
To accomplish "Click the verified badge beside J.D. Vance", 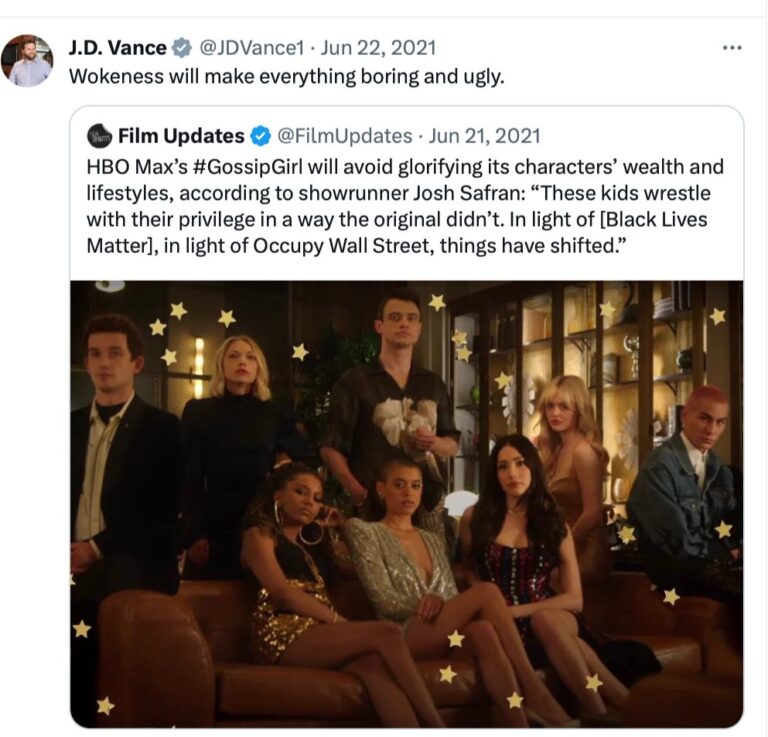I will [x=182, y=48].
